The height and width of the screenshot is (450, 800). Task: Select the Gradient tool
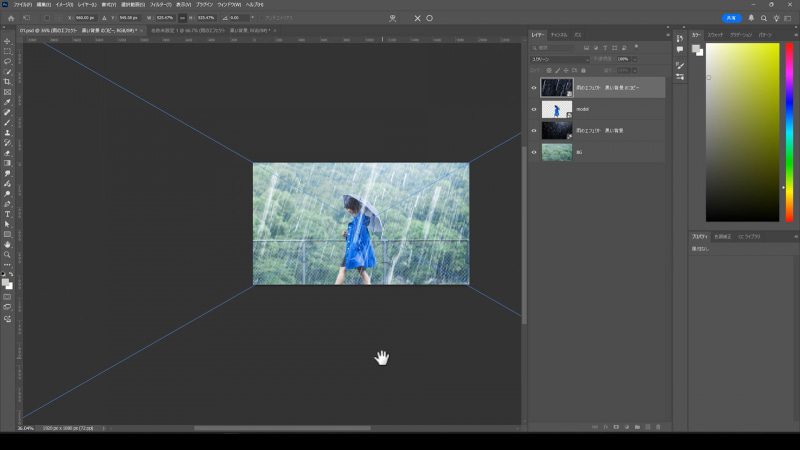[7, 163]
